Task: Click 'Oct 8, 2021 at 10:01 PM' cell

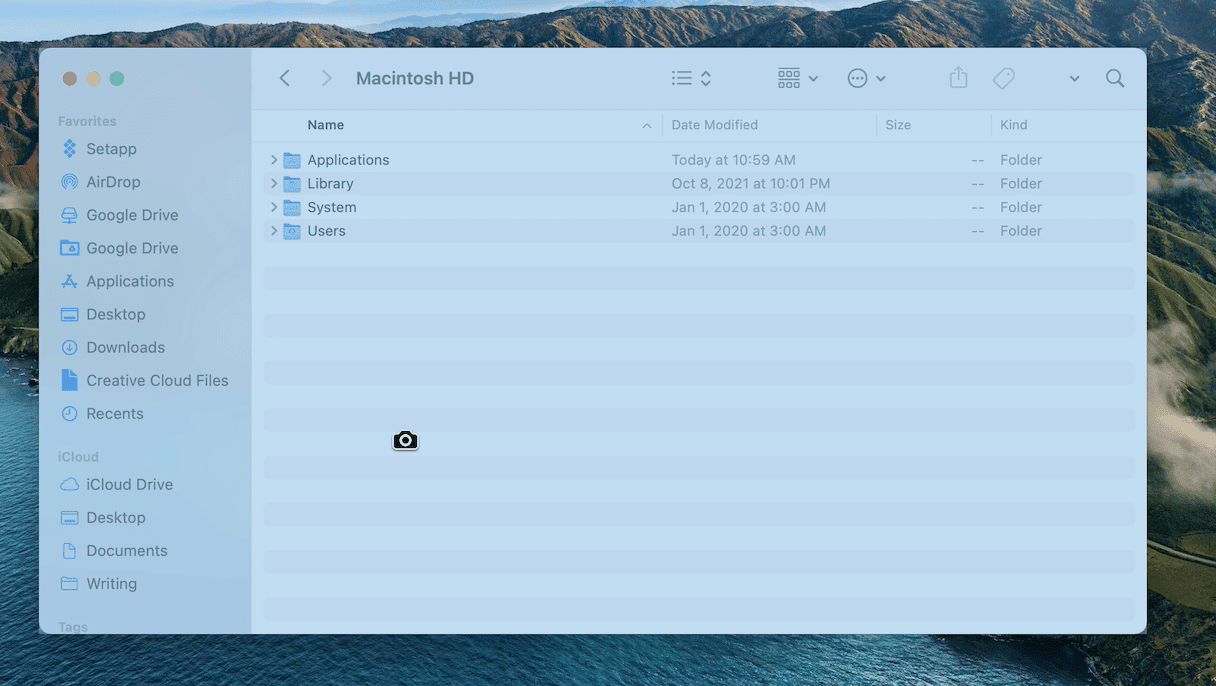Action: coord(751,184)
